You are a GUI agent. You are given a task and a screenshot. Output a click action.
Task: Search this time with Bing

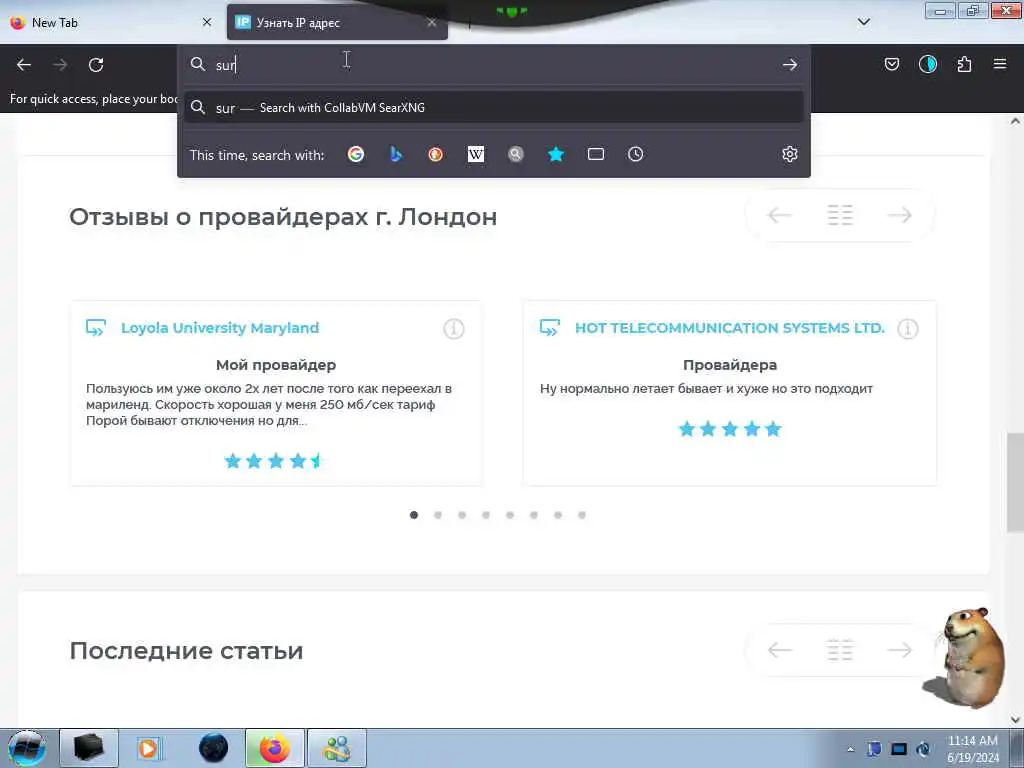396,154
